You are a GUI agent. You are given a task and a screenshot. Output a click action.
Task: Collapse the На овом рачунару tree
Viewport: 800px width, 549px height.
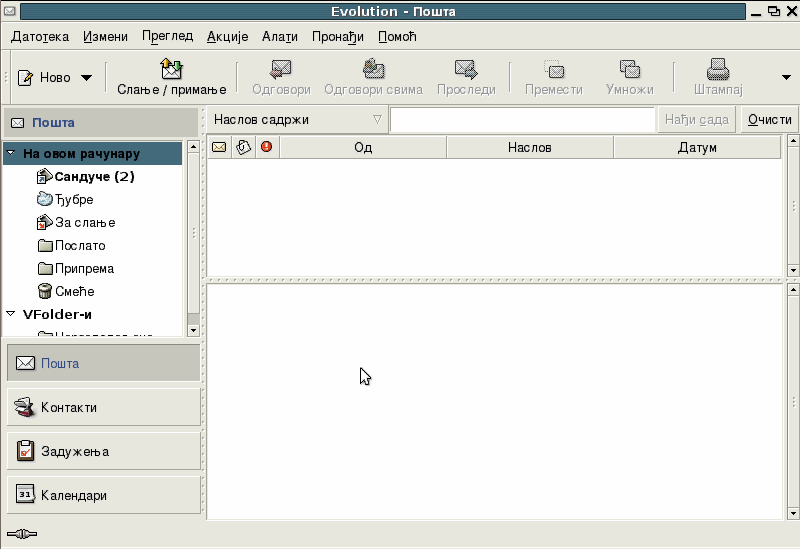(11, 153)
